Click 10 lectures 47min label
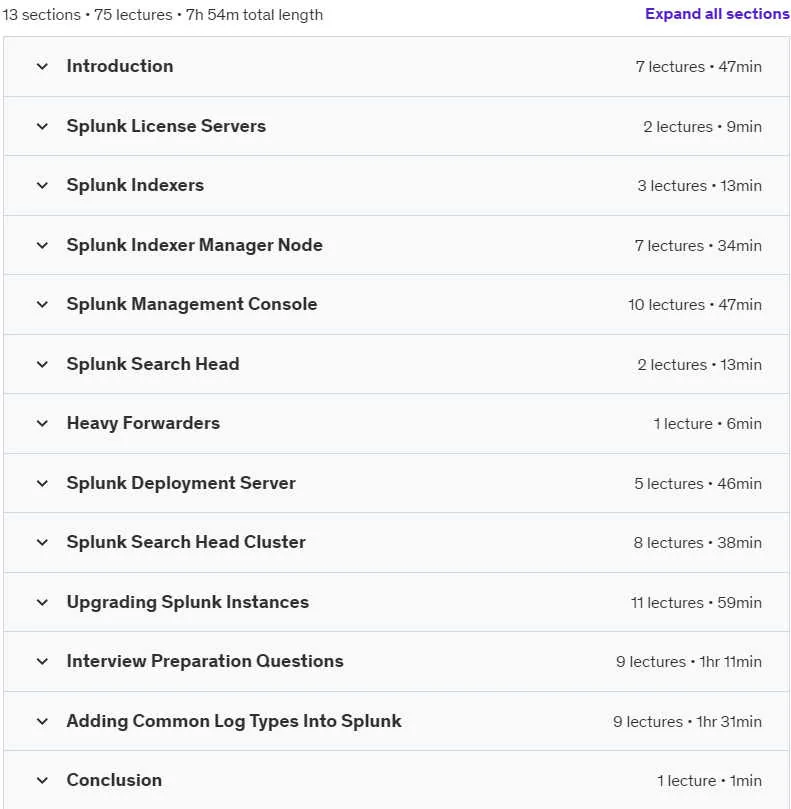 [695, 304]
